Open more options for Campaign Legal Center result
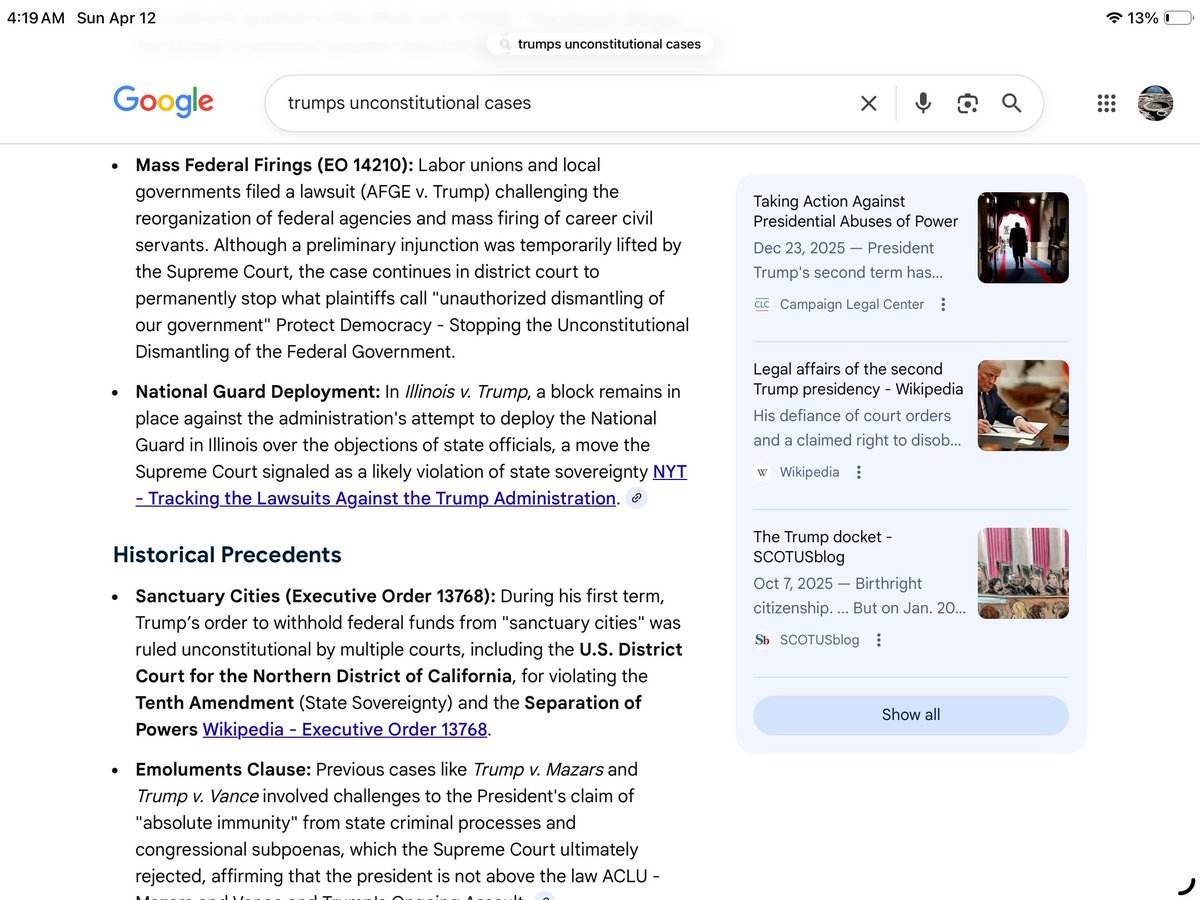This screenshot has height=900, width=1200. point(943,304)
